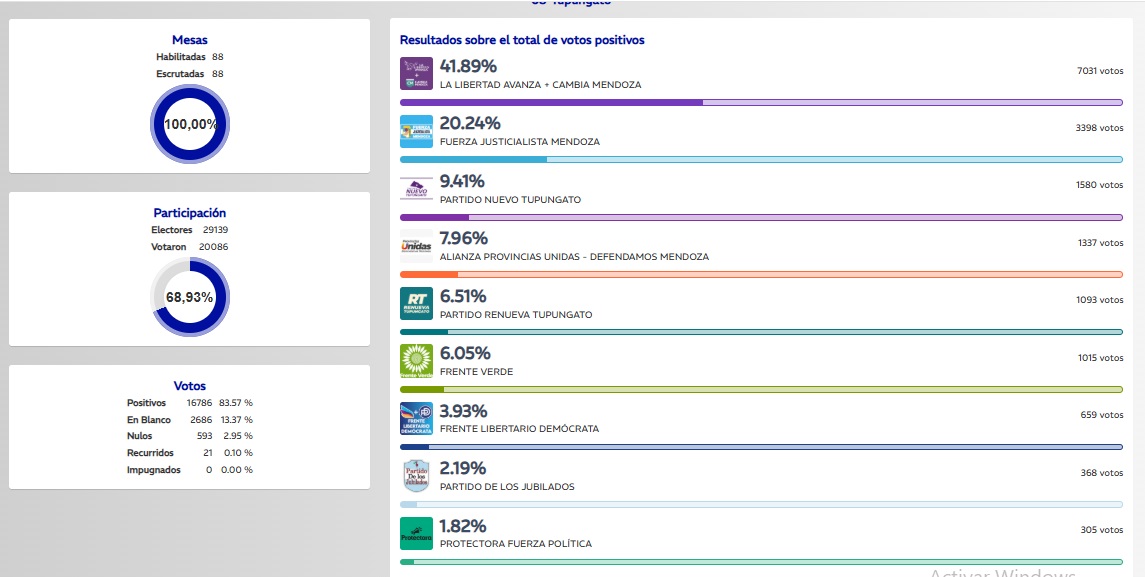This screenshot has height=577, width=1145.
Task: Click the 'PARTIDO RENUEVA TUPUNGATO' party name
Action: point(516,315)
